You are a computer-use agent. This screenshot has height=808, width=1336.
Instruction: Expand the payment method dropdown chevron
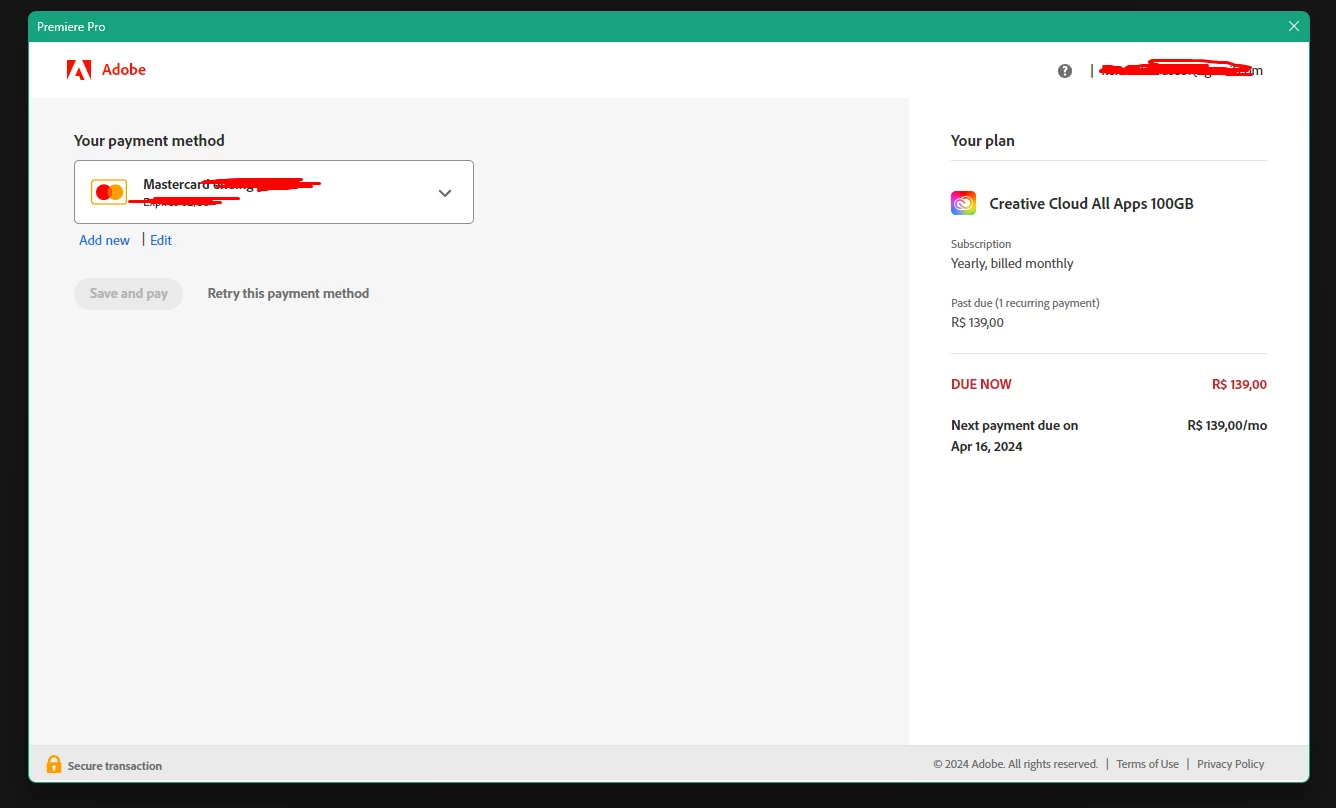[445, 193]
